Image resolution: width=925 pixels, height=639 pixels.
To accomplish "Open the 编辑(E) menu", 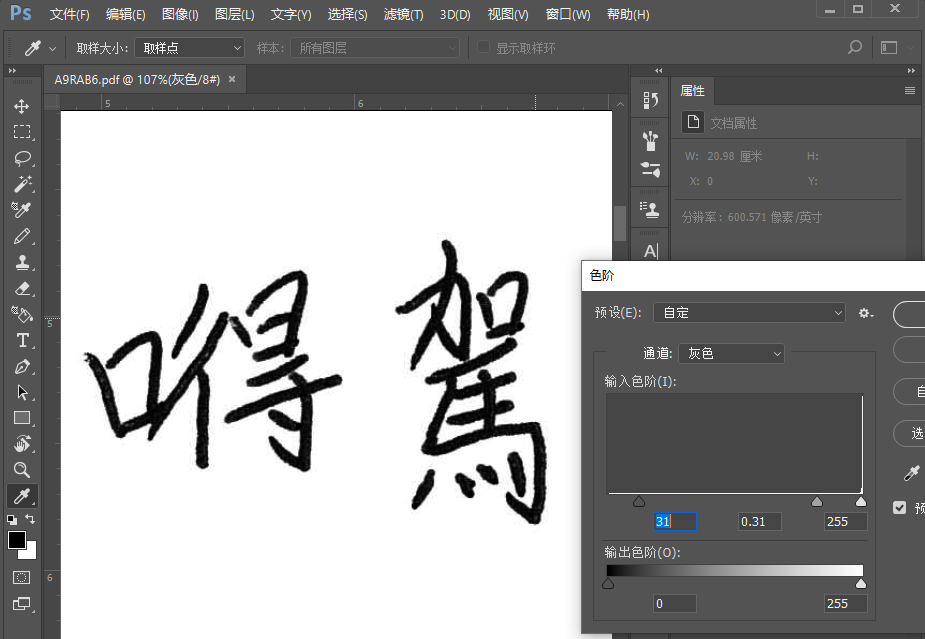I will [x=126, y=14].
